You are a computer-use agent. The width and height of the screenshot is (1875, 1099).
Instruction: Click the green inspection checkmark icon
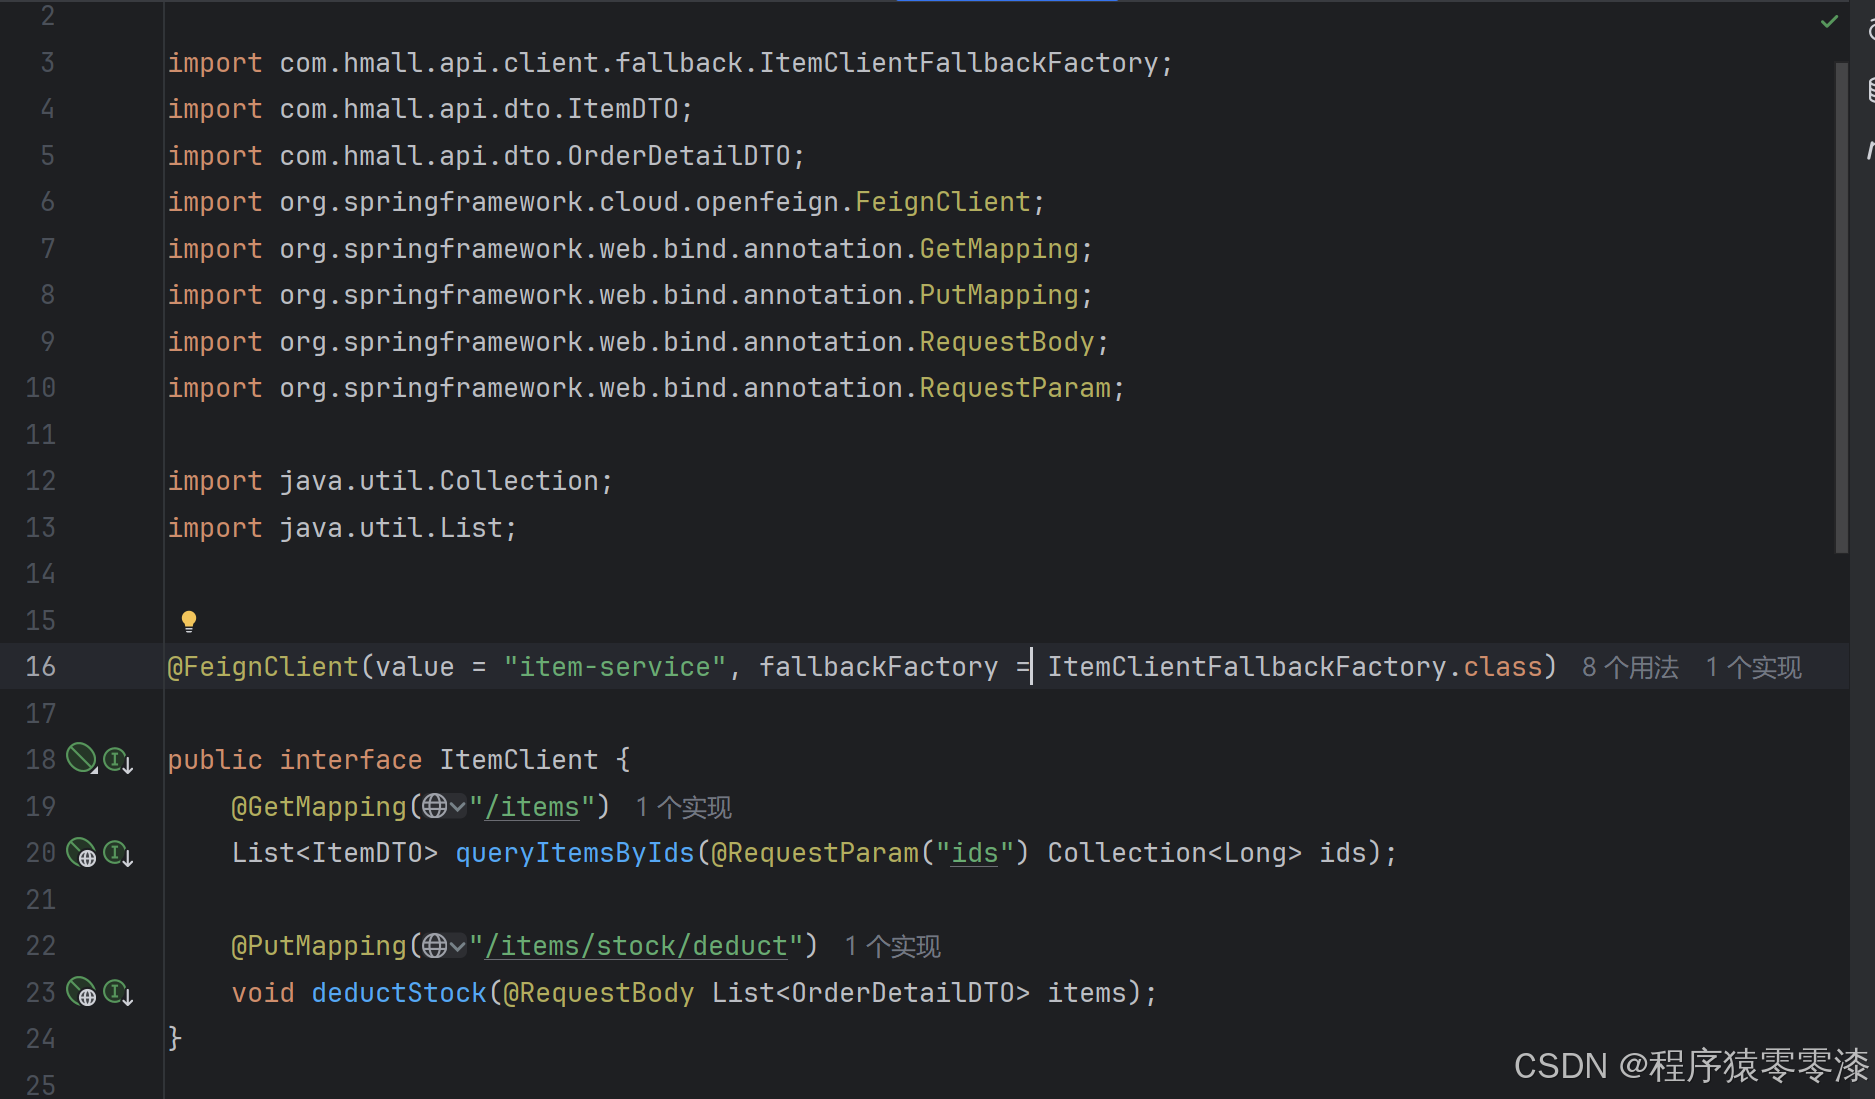[1829, 21]
